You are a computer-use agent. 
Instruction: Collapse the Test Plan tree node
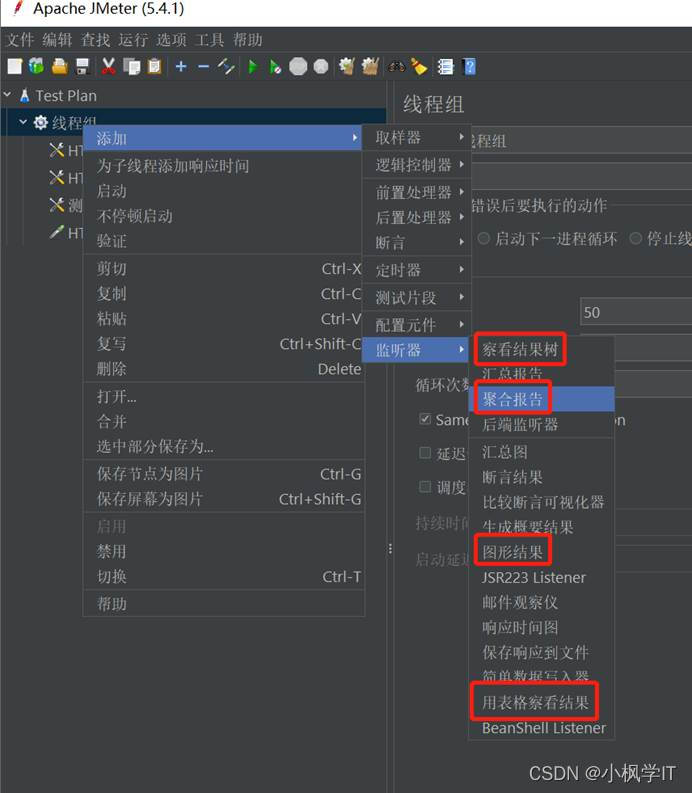(8, 95)
